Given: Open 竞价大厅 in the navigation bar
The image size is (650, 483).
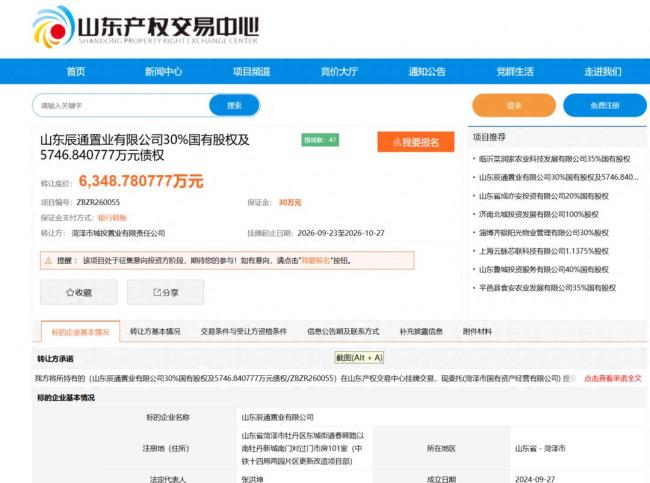Looking at the screenshot, I should point(339,72).
